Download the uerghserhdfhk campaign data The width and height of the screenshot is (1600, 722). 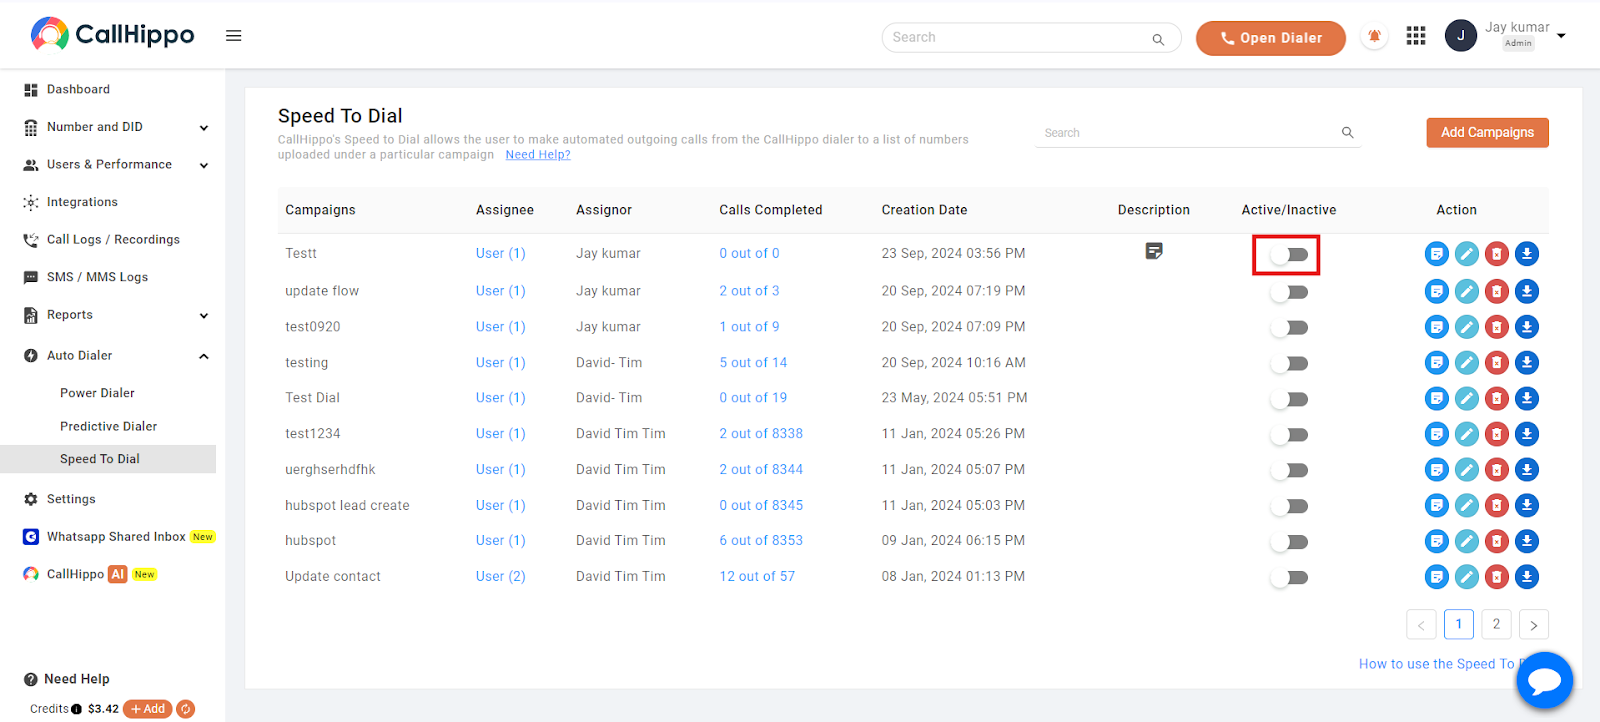tap(1526, 470)
